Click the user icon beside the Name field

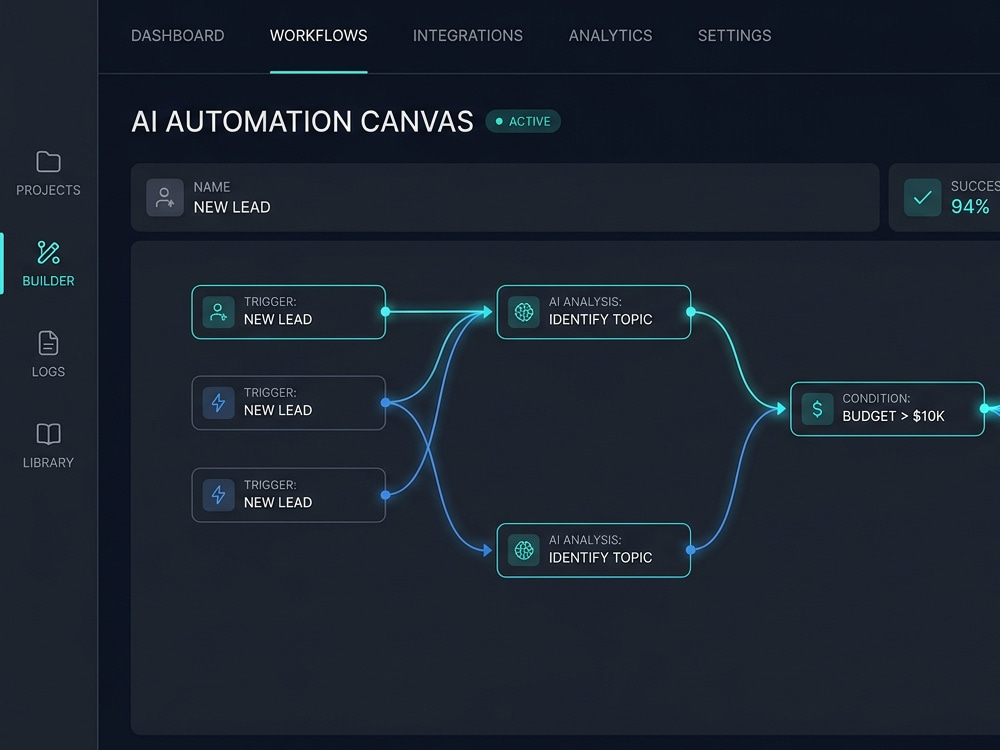[x=165, y=197]
